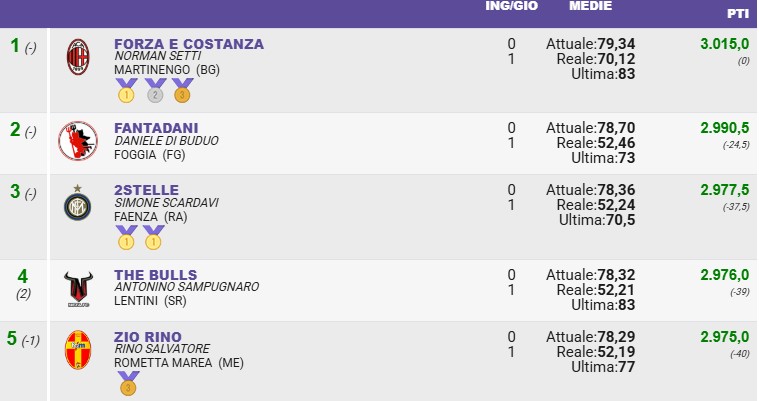
Task: Open THE BULLS team page
Action: click(156, 275)
